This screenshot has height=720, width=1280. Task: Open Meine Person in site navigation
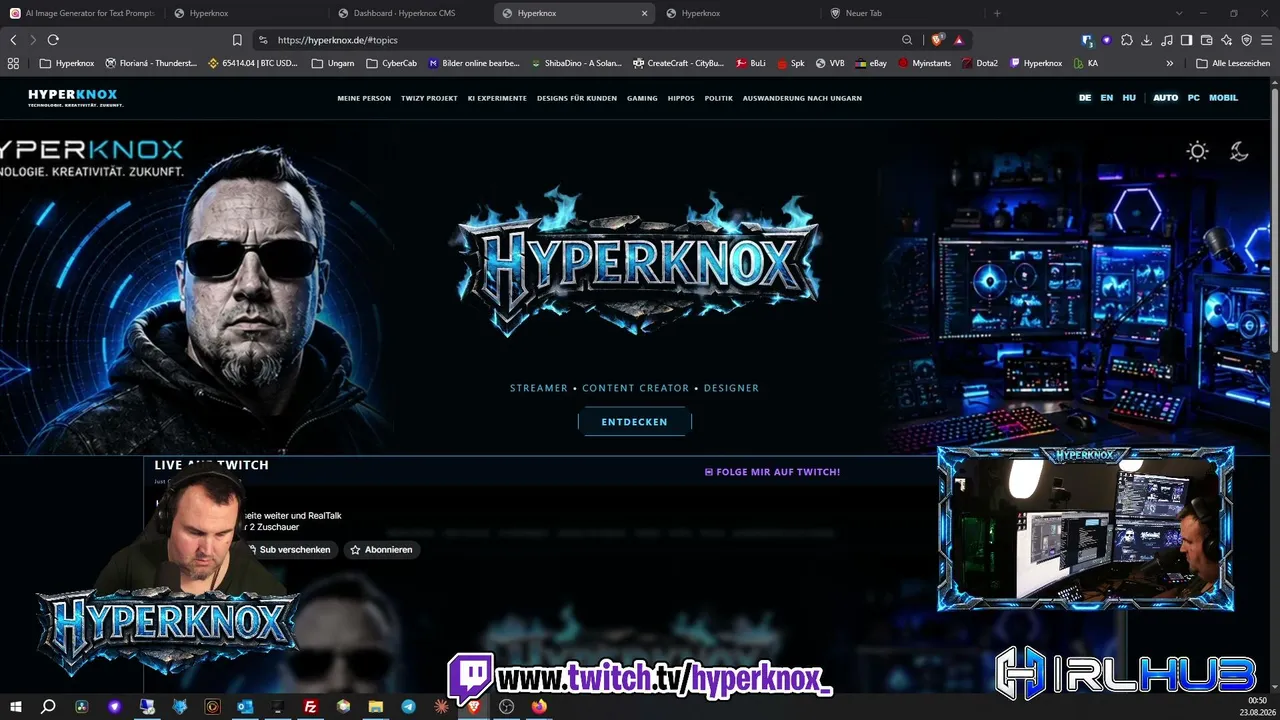(364, 98)
